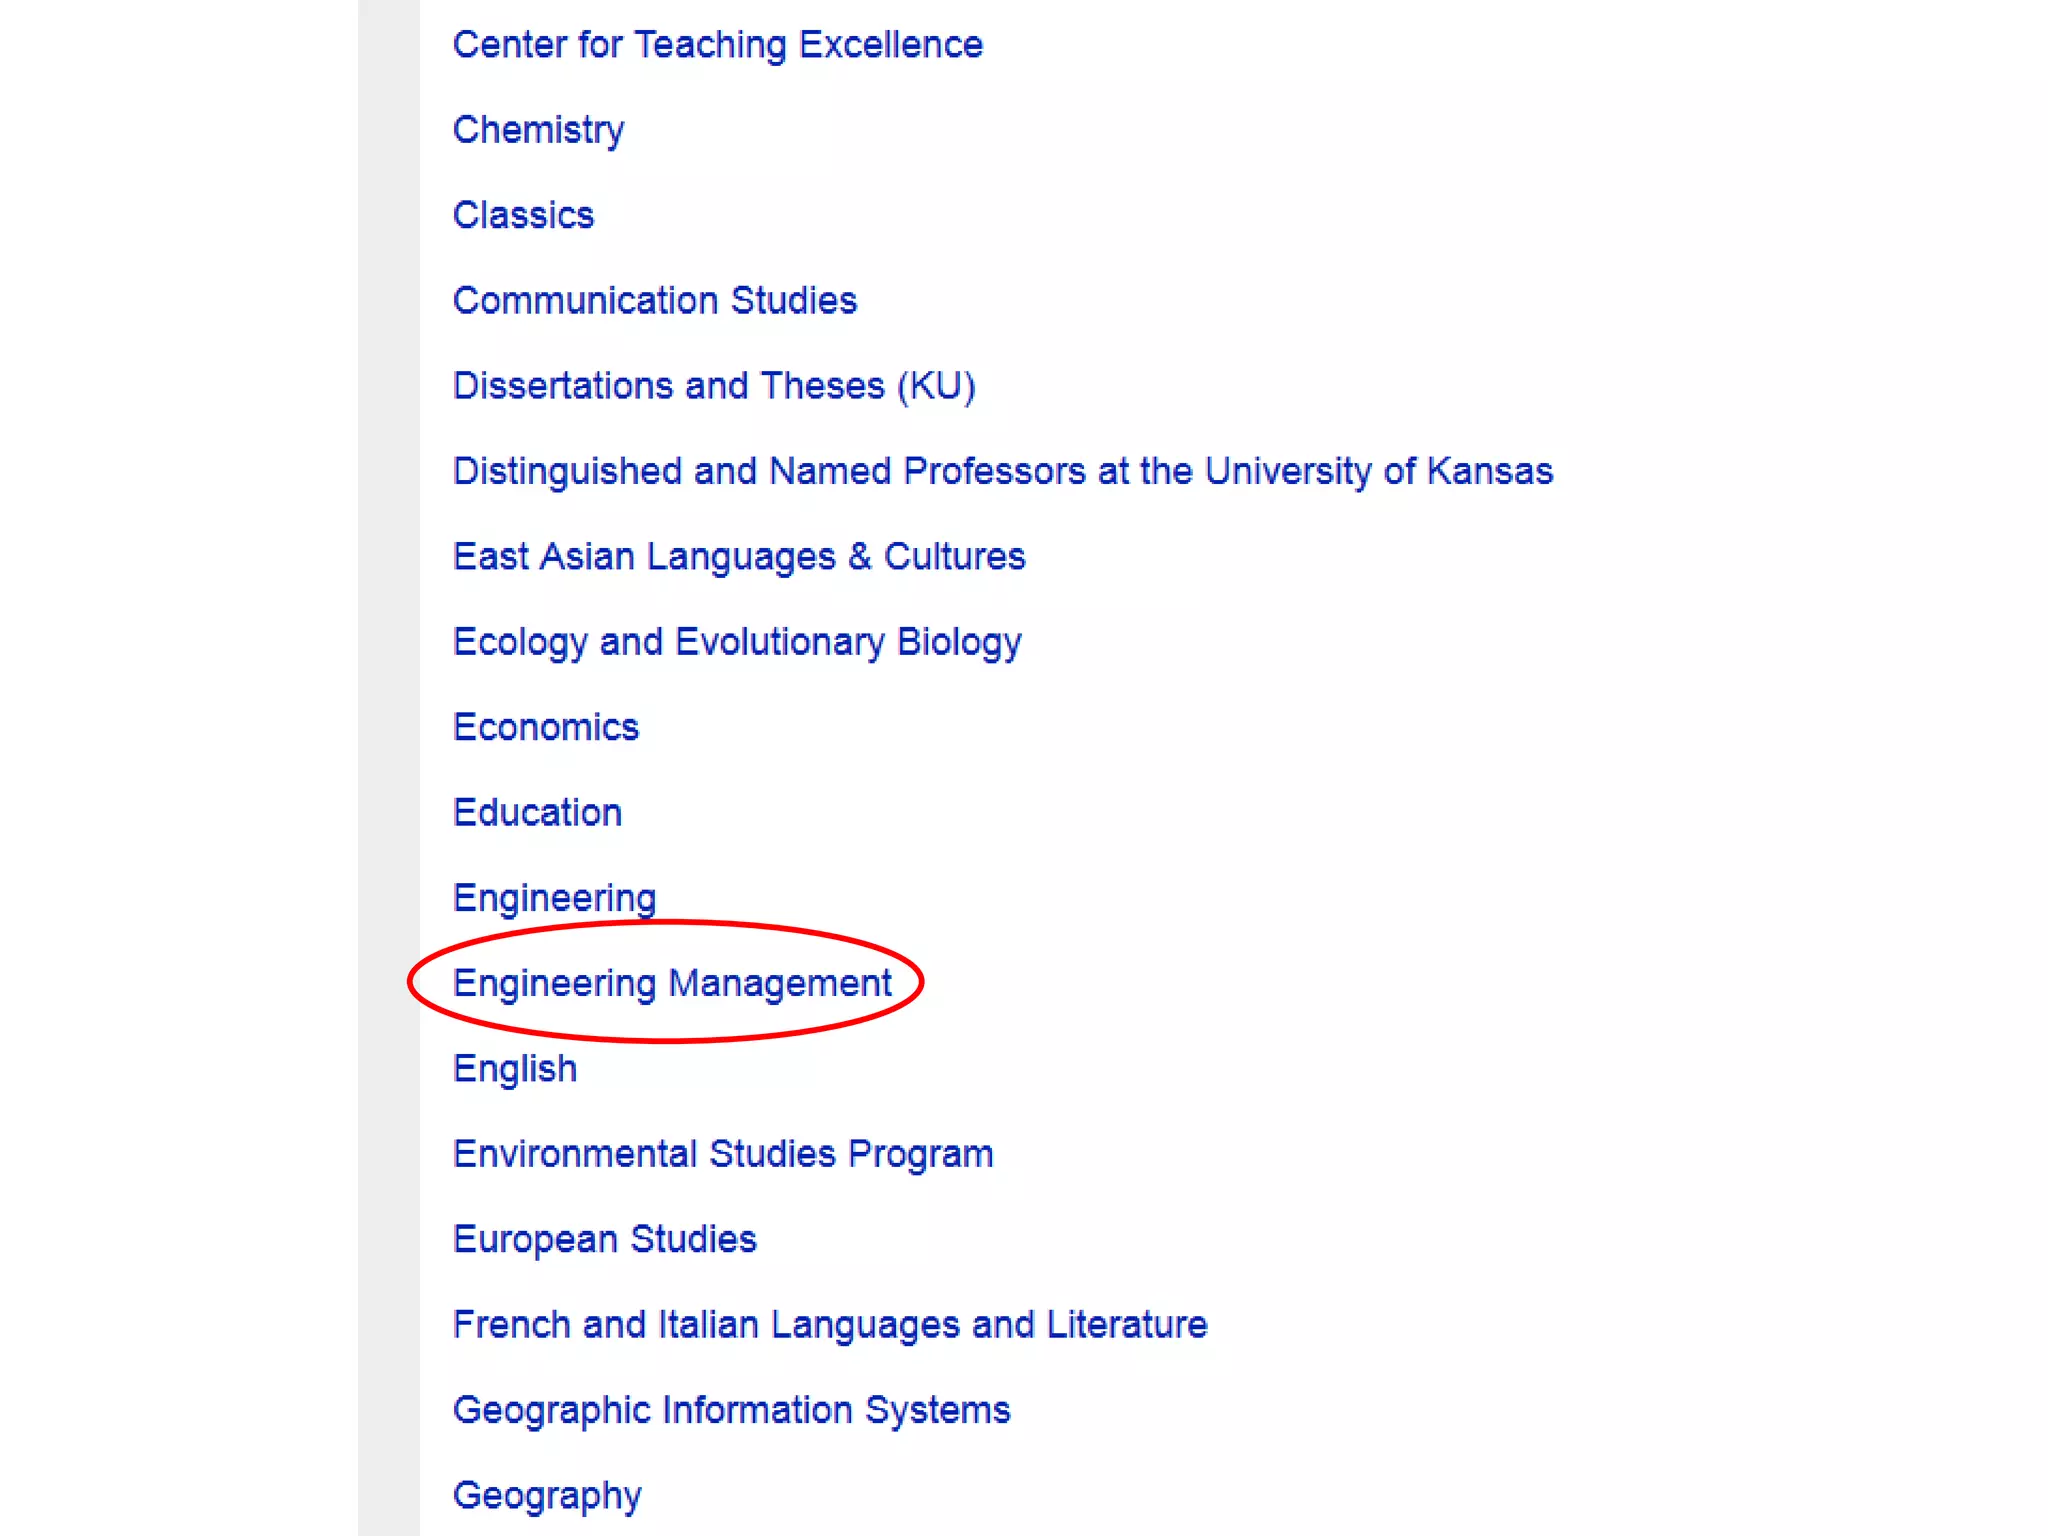Select Geographic Information Systems link
The image size is (2048, 1536).
(x=731, y=1410)
